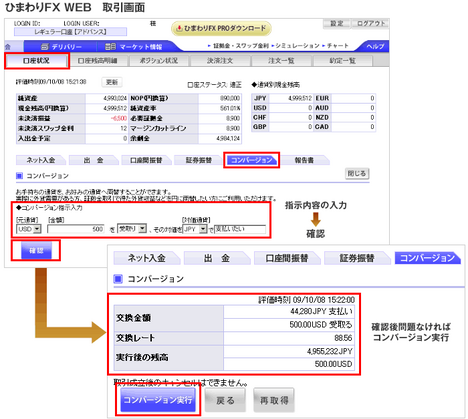
Task: Click the 戻る back button
Action: click(x=225, y=400)
